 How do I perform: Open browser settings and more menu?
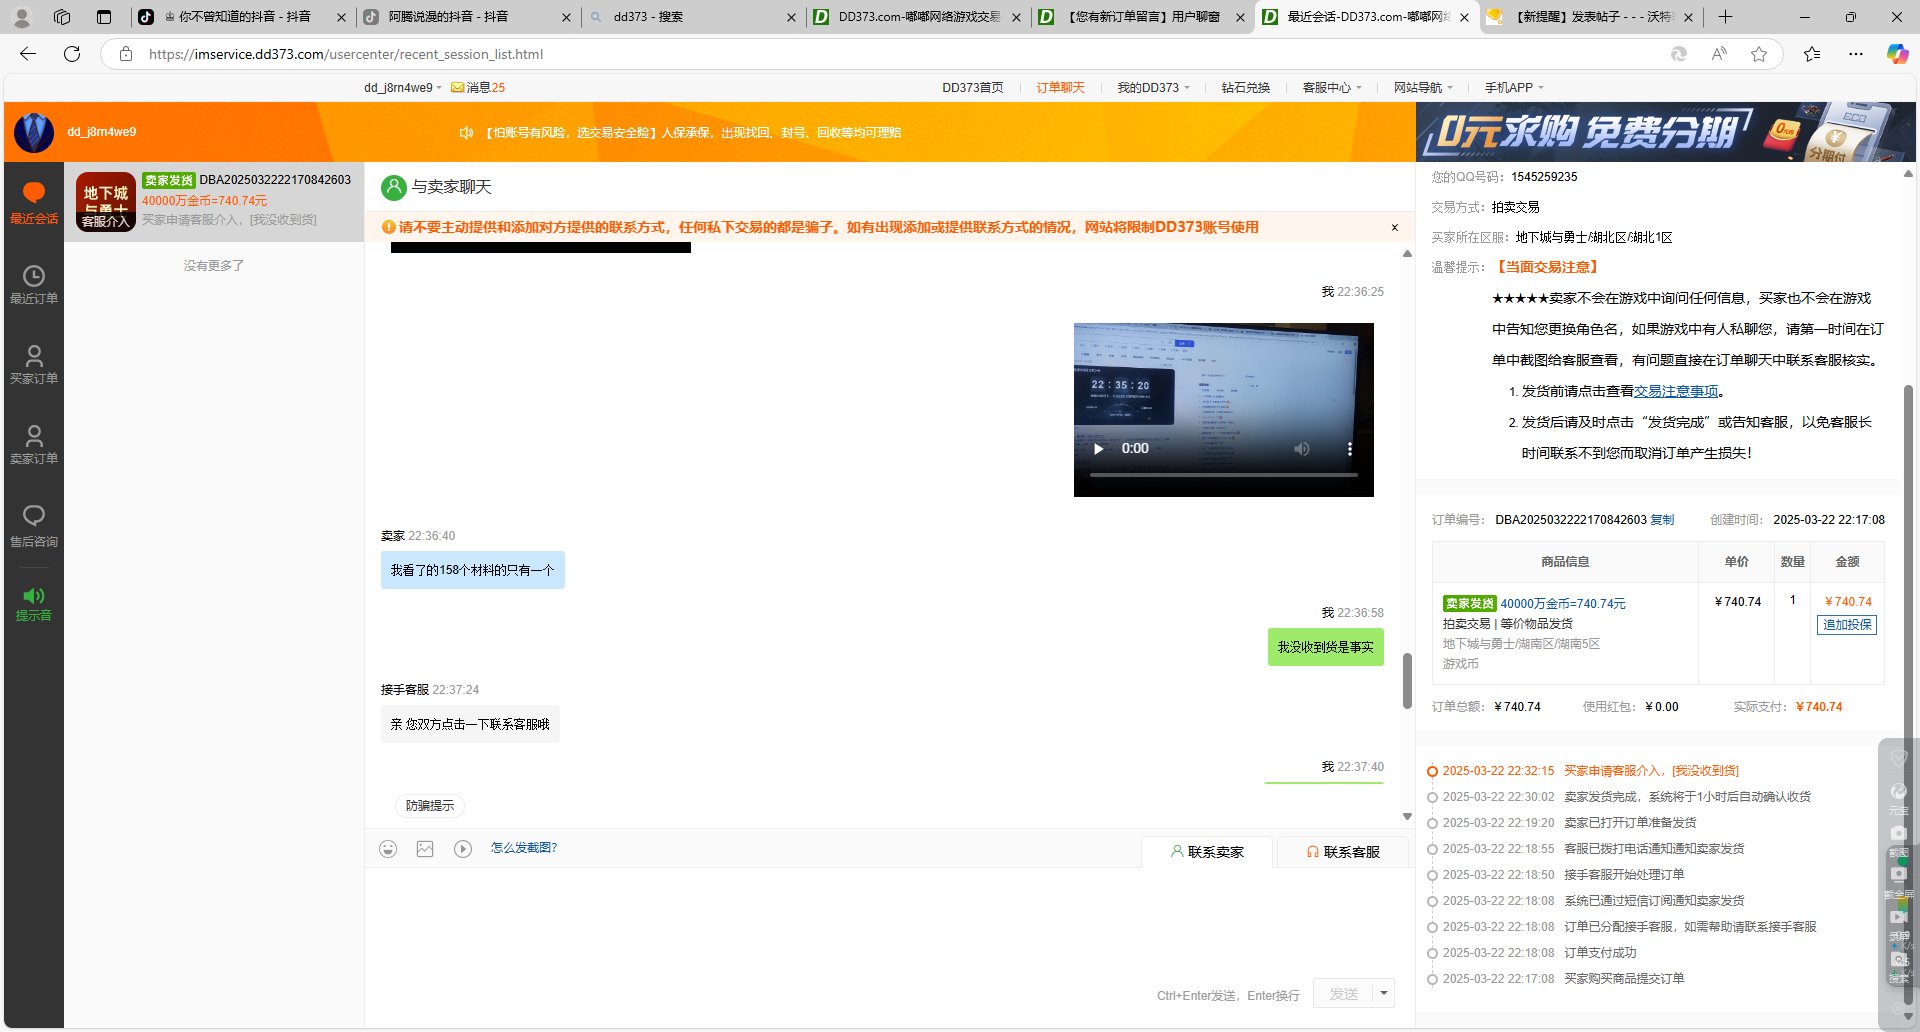point(1856,54)
